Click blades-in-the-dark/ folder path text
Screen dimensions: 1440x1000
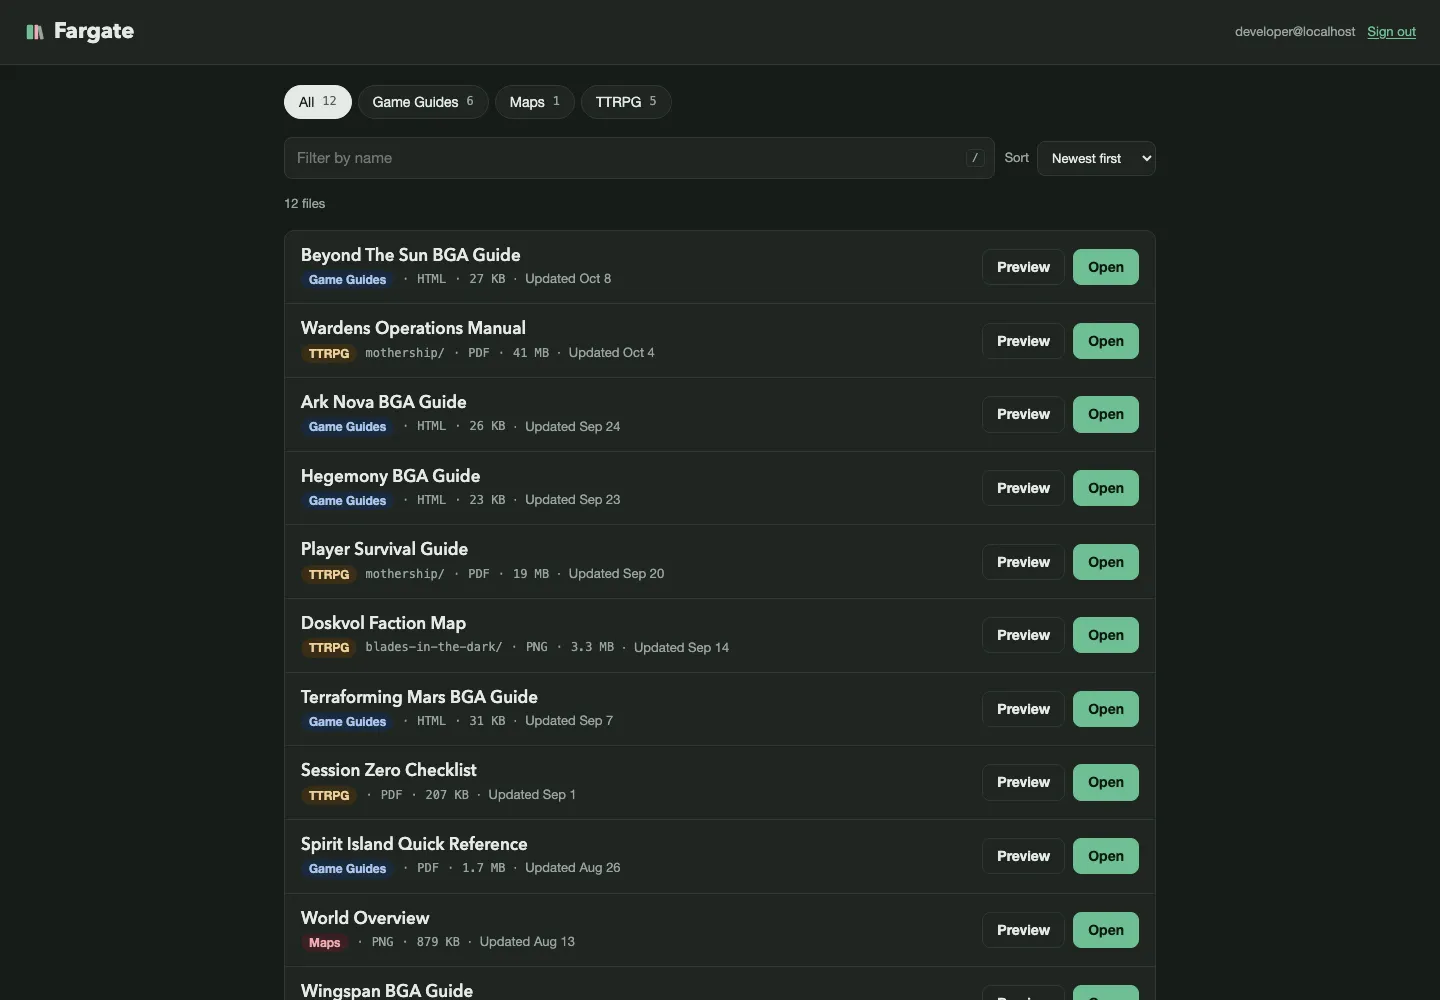[434, 647]
